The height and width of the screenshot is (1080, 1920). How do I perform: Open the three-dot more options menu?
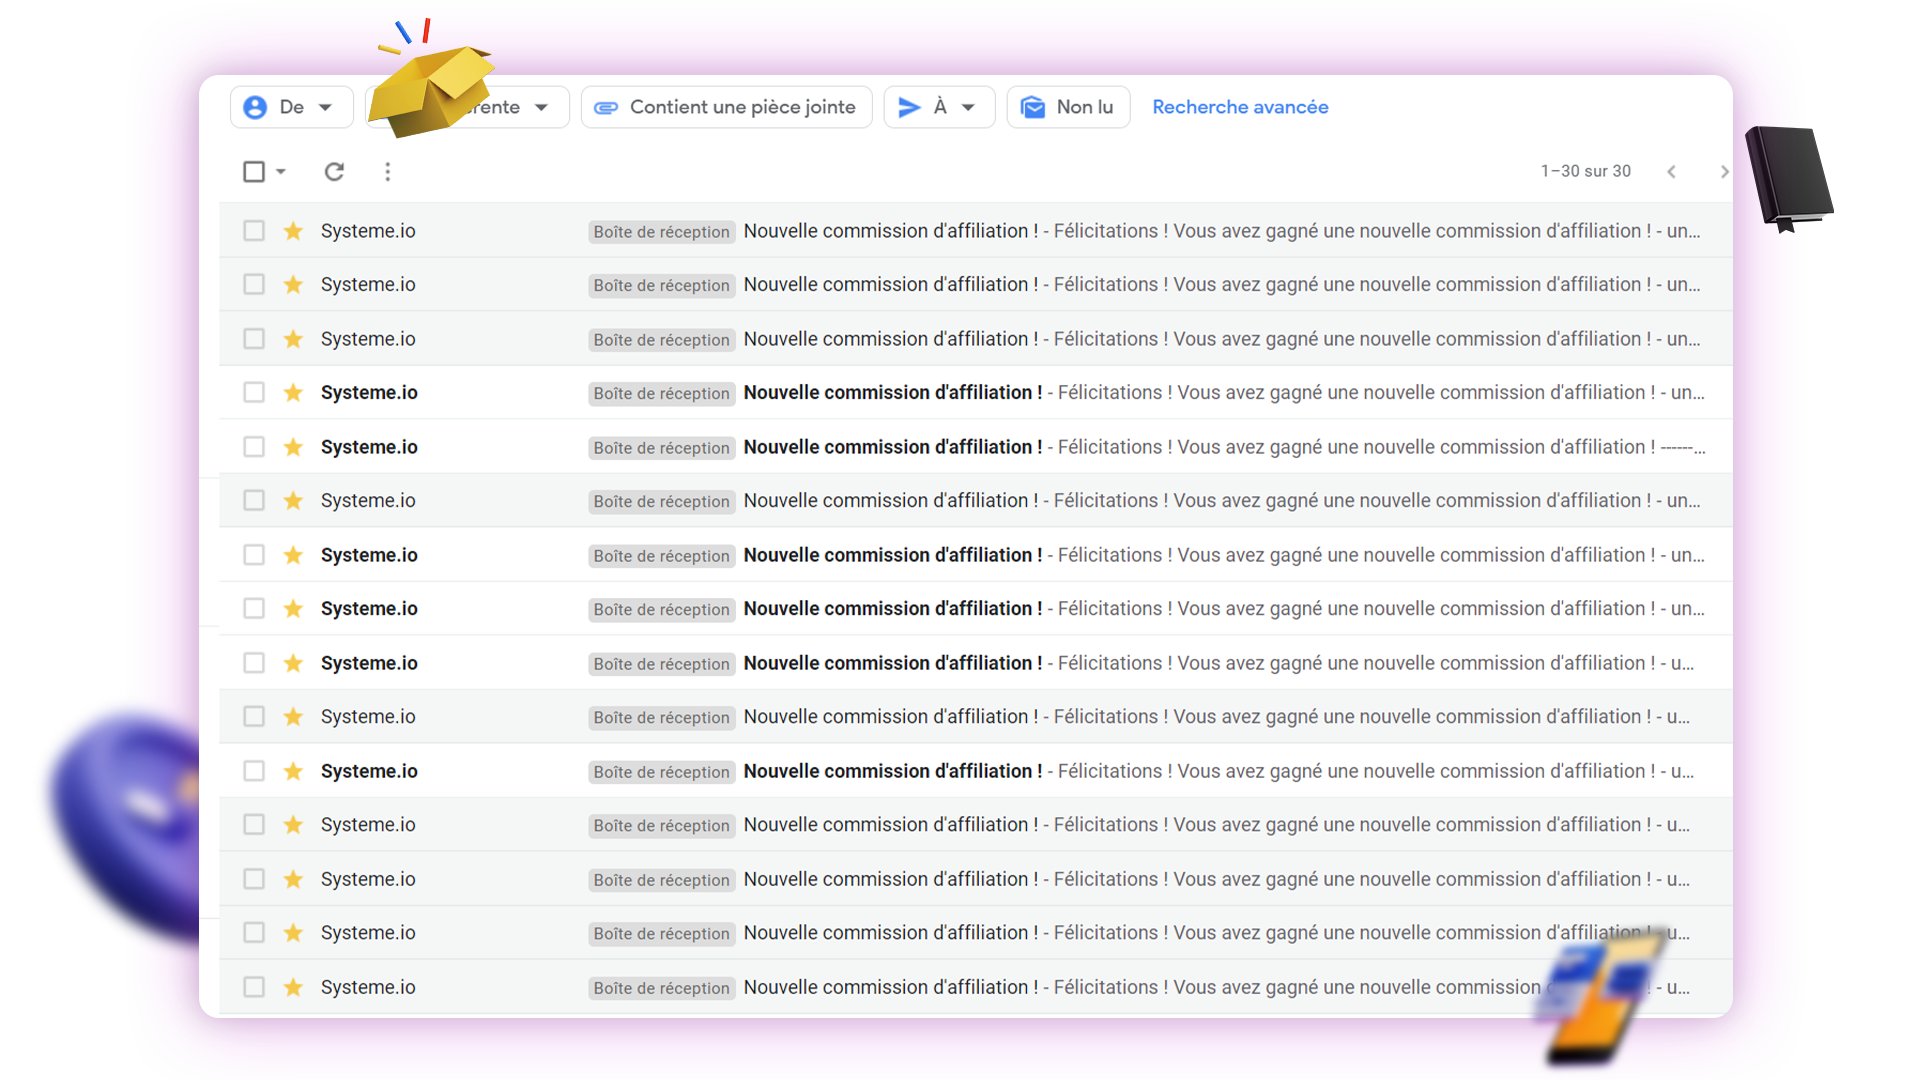pos(387,171)
